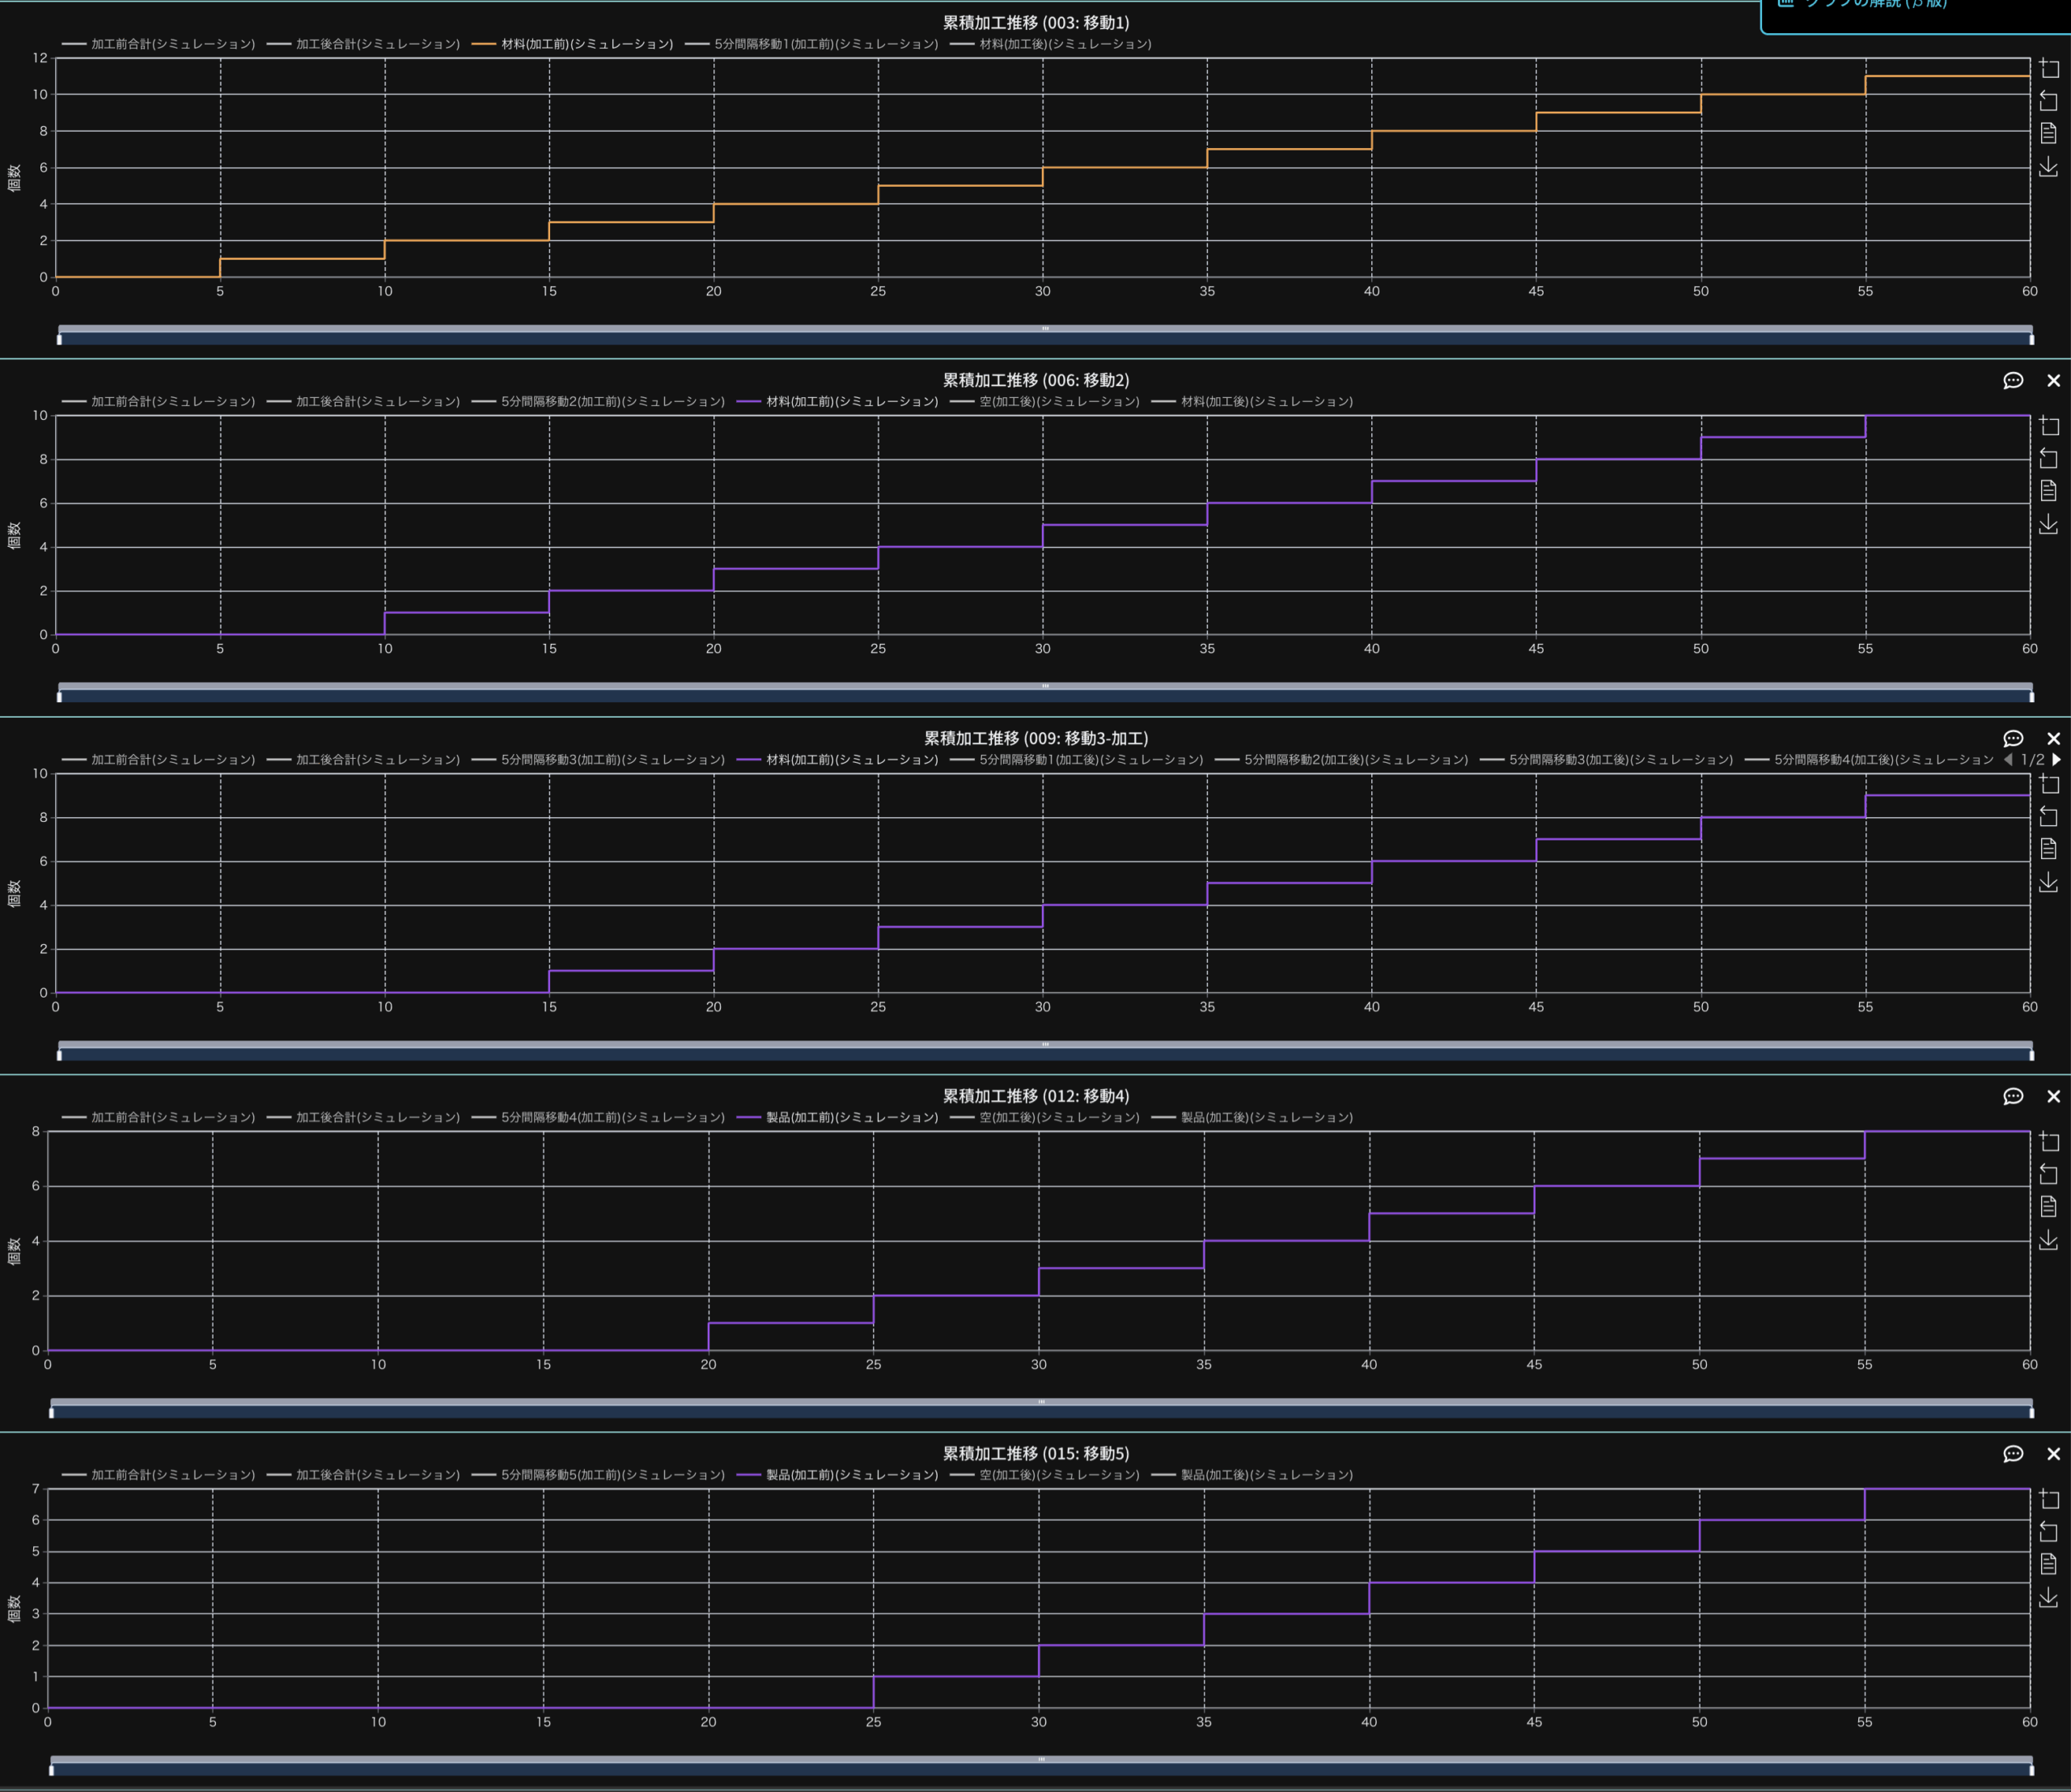
Task: Click zoom reset icon on 移動2 chart
Action: point(2049,459)
